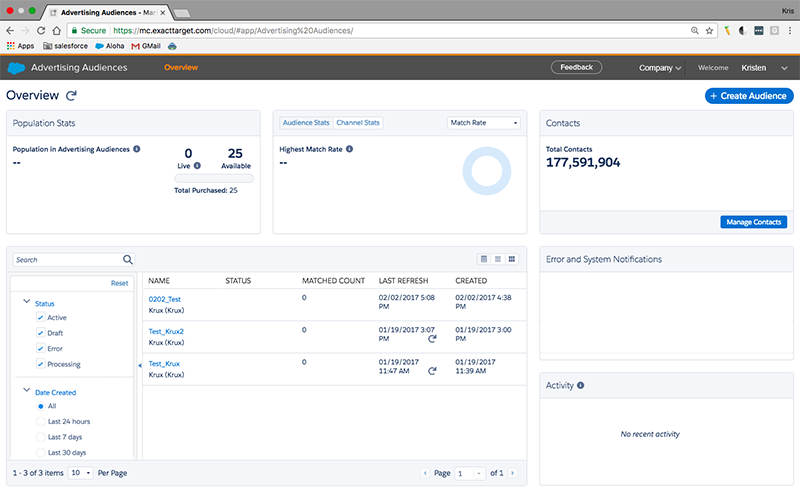Open the GMail bookmark

point(146,46)
